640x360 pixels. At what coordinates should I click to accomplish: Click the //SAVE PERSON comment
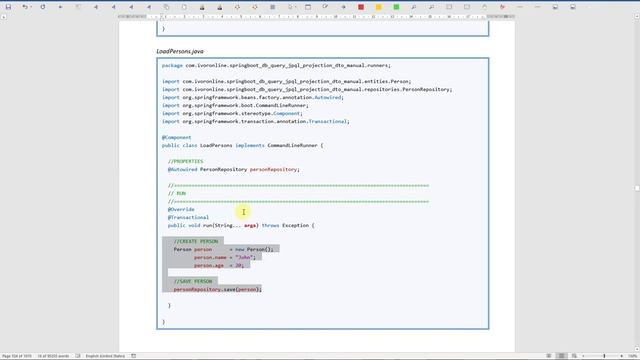[193, 282]
